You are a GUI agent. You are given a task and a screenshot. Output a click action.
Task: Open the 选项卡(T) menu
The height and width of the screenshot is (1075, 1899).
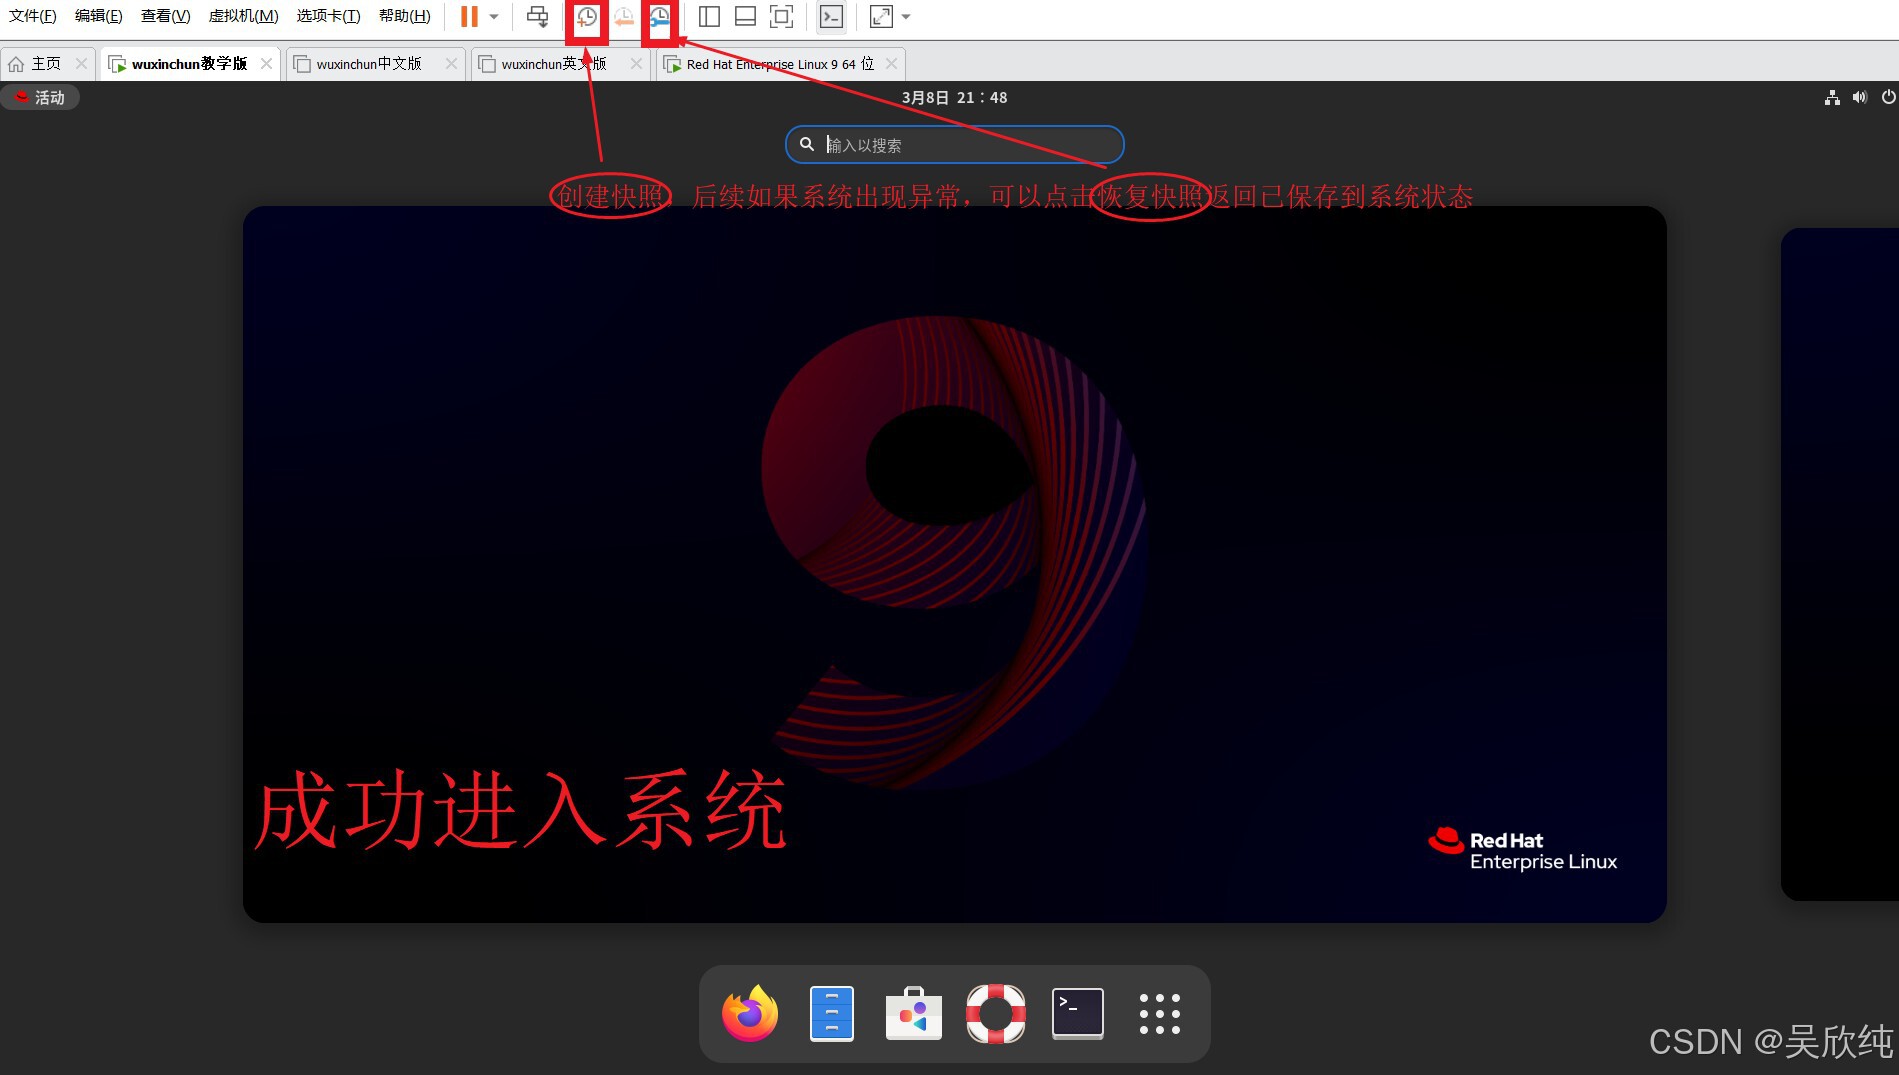click(x=329, y=16)
